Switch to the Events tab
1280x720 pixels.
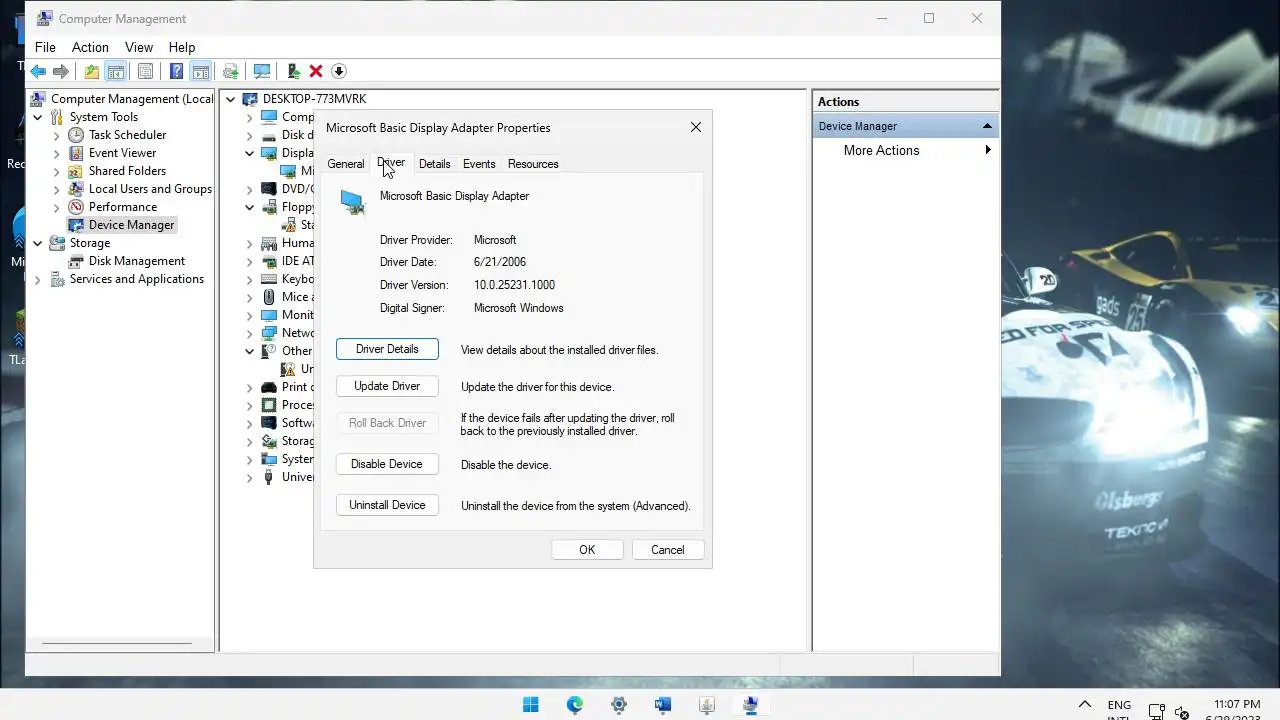click(x=479, y=164)
